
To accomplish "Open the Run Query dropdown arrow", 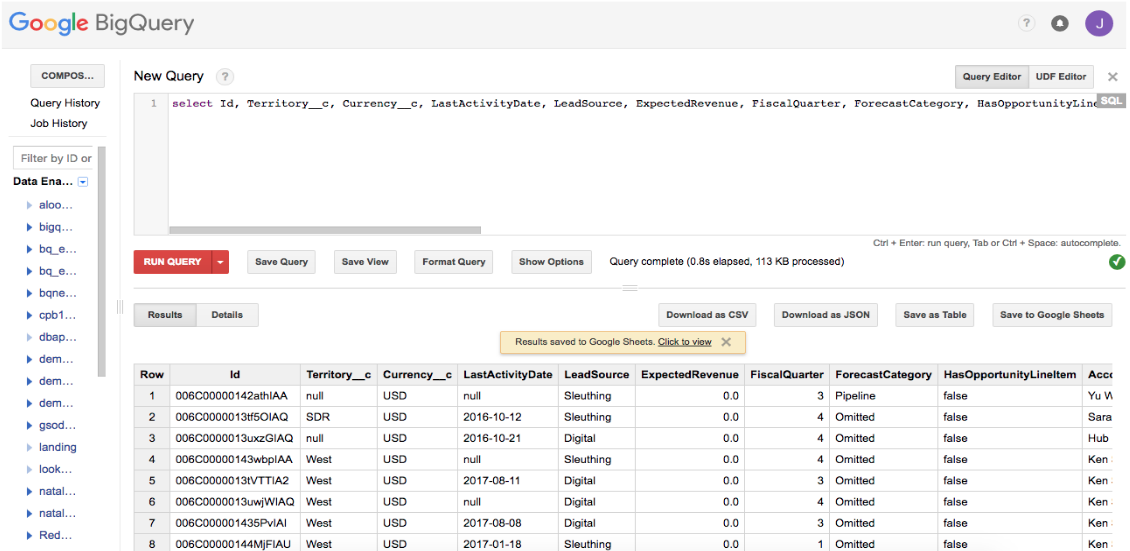I will tap(220, 262).
